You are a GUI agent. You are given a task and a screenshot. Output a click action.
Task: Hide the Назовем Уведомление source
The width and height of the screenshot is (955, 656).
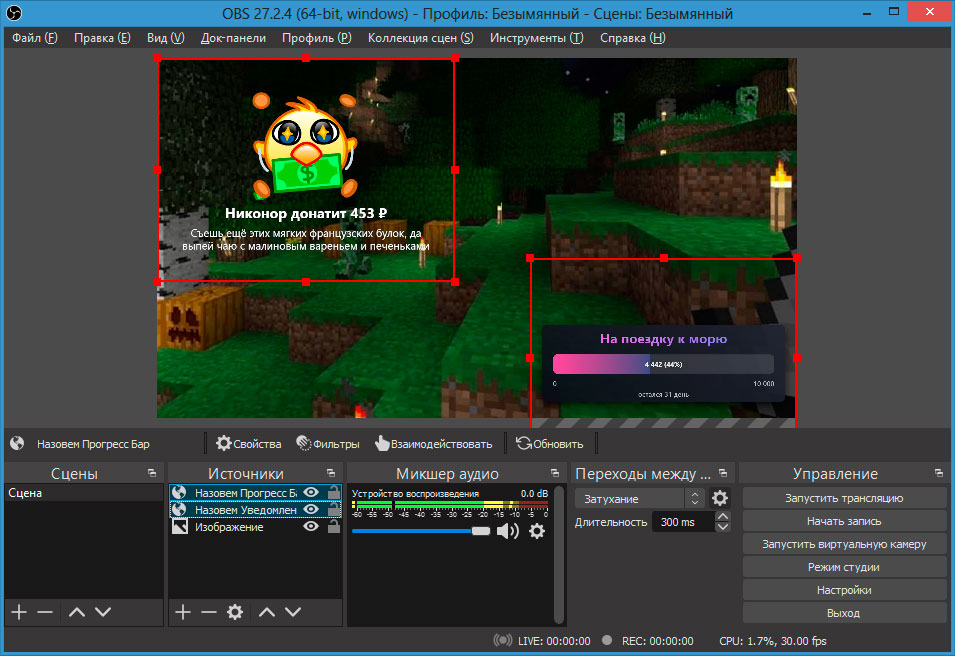311,509
